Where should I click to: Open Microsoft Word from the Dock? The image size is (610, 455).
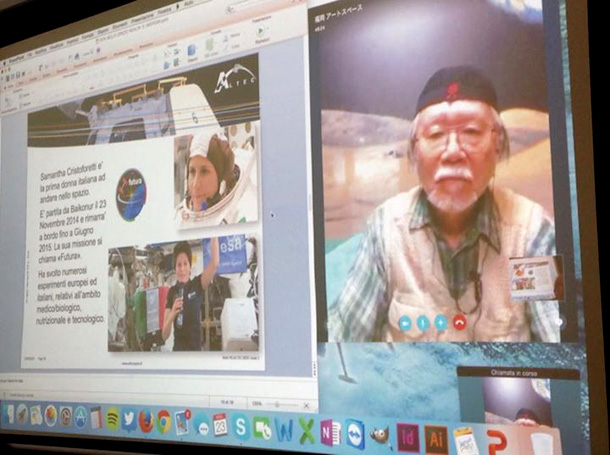(x=284, y=429)
